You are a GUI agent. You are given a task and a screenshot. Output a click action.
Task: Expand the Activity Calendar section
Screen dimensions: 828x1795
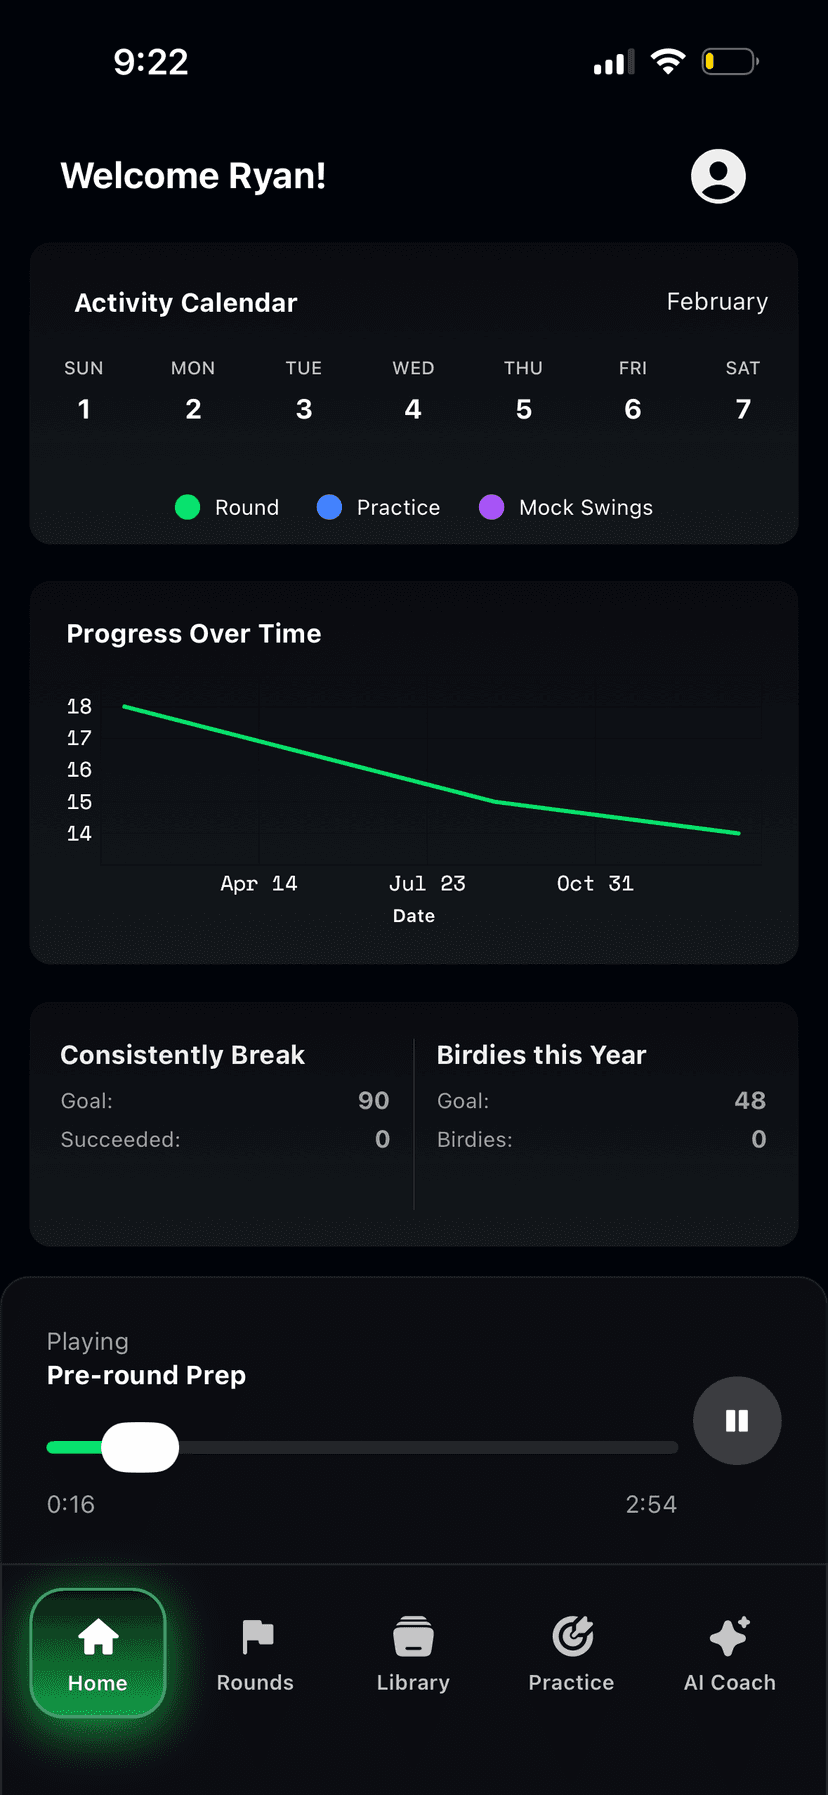[x=185, y=303]
